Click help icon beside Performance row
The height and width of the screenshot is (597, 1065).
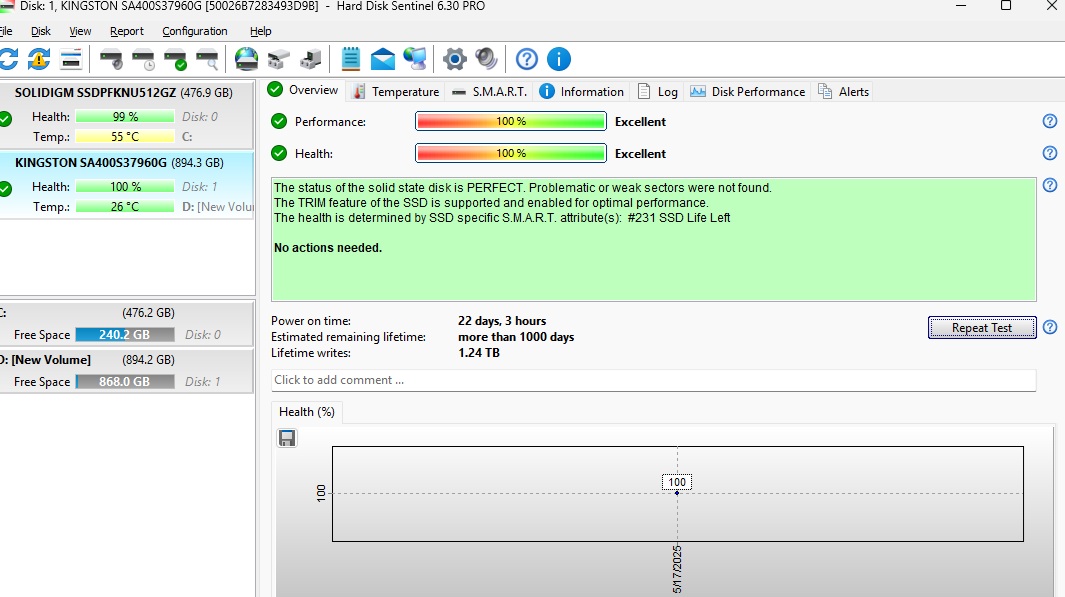(1050, 121)
